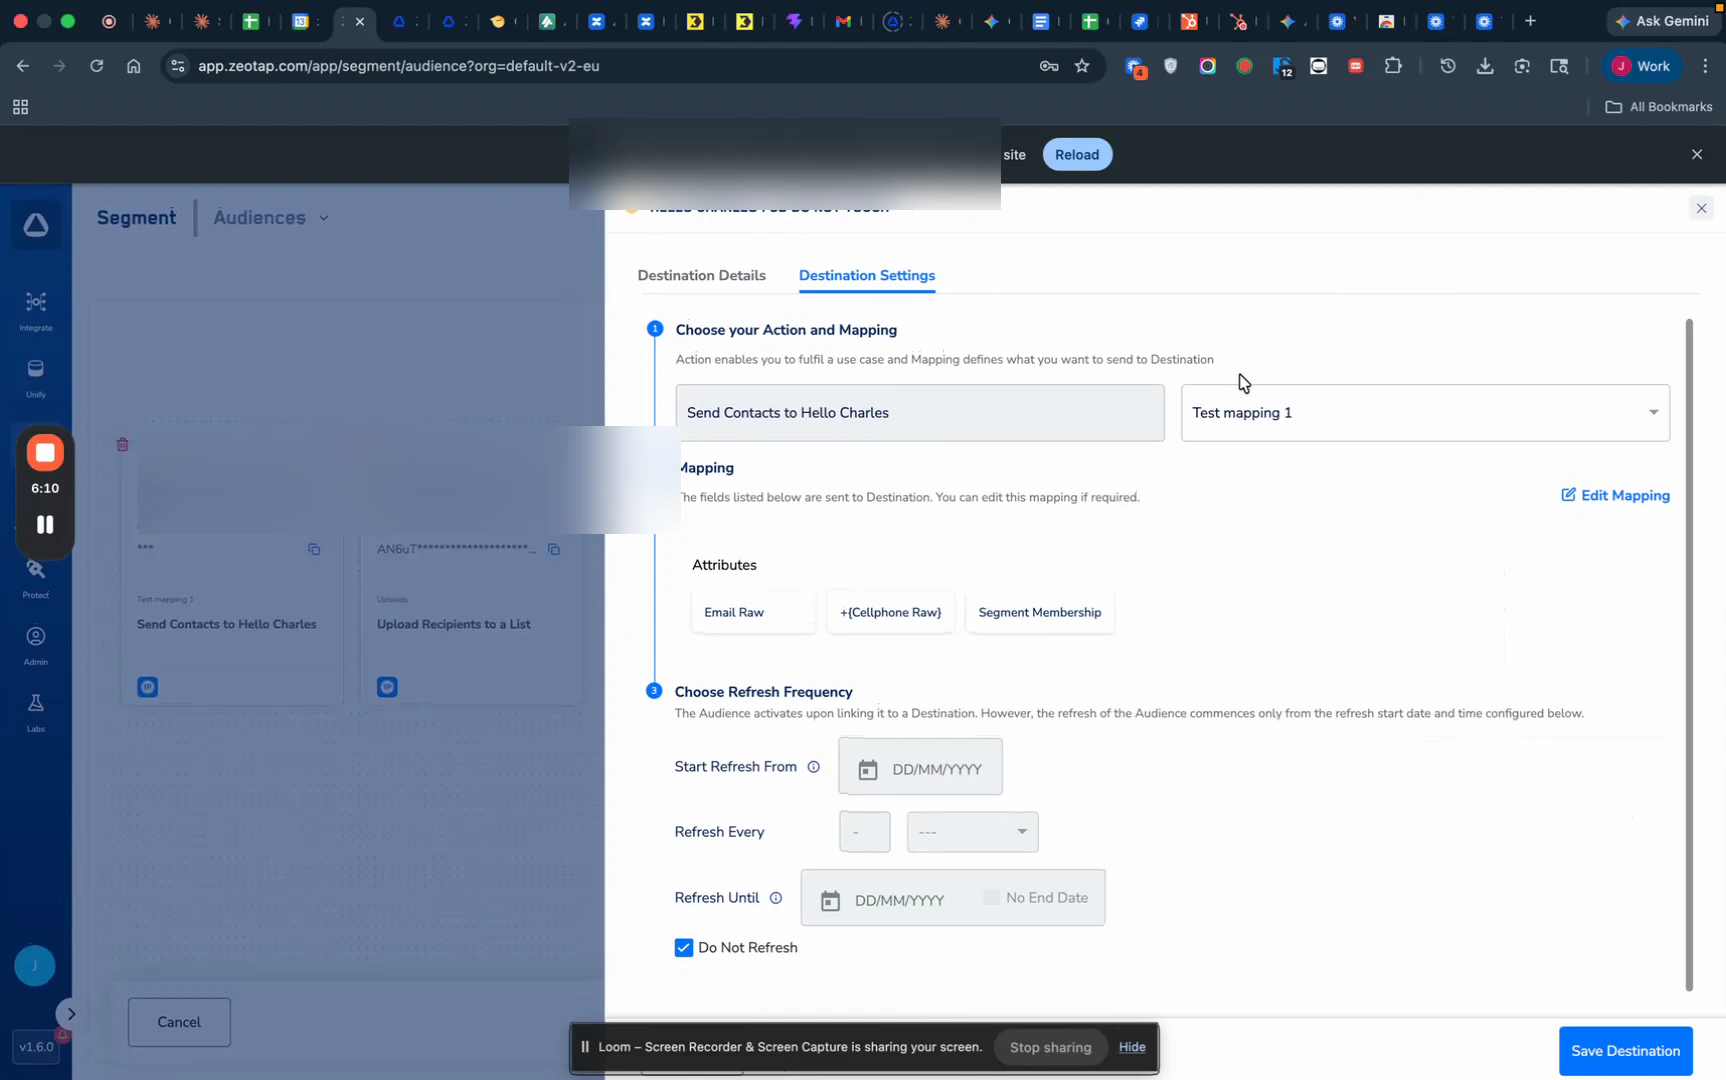
Task: Toggle the Do Not Refresh checkbox
Action: (x=684, y=948)
